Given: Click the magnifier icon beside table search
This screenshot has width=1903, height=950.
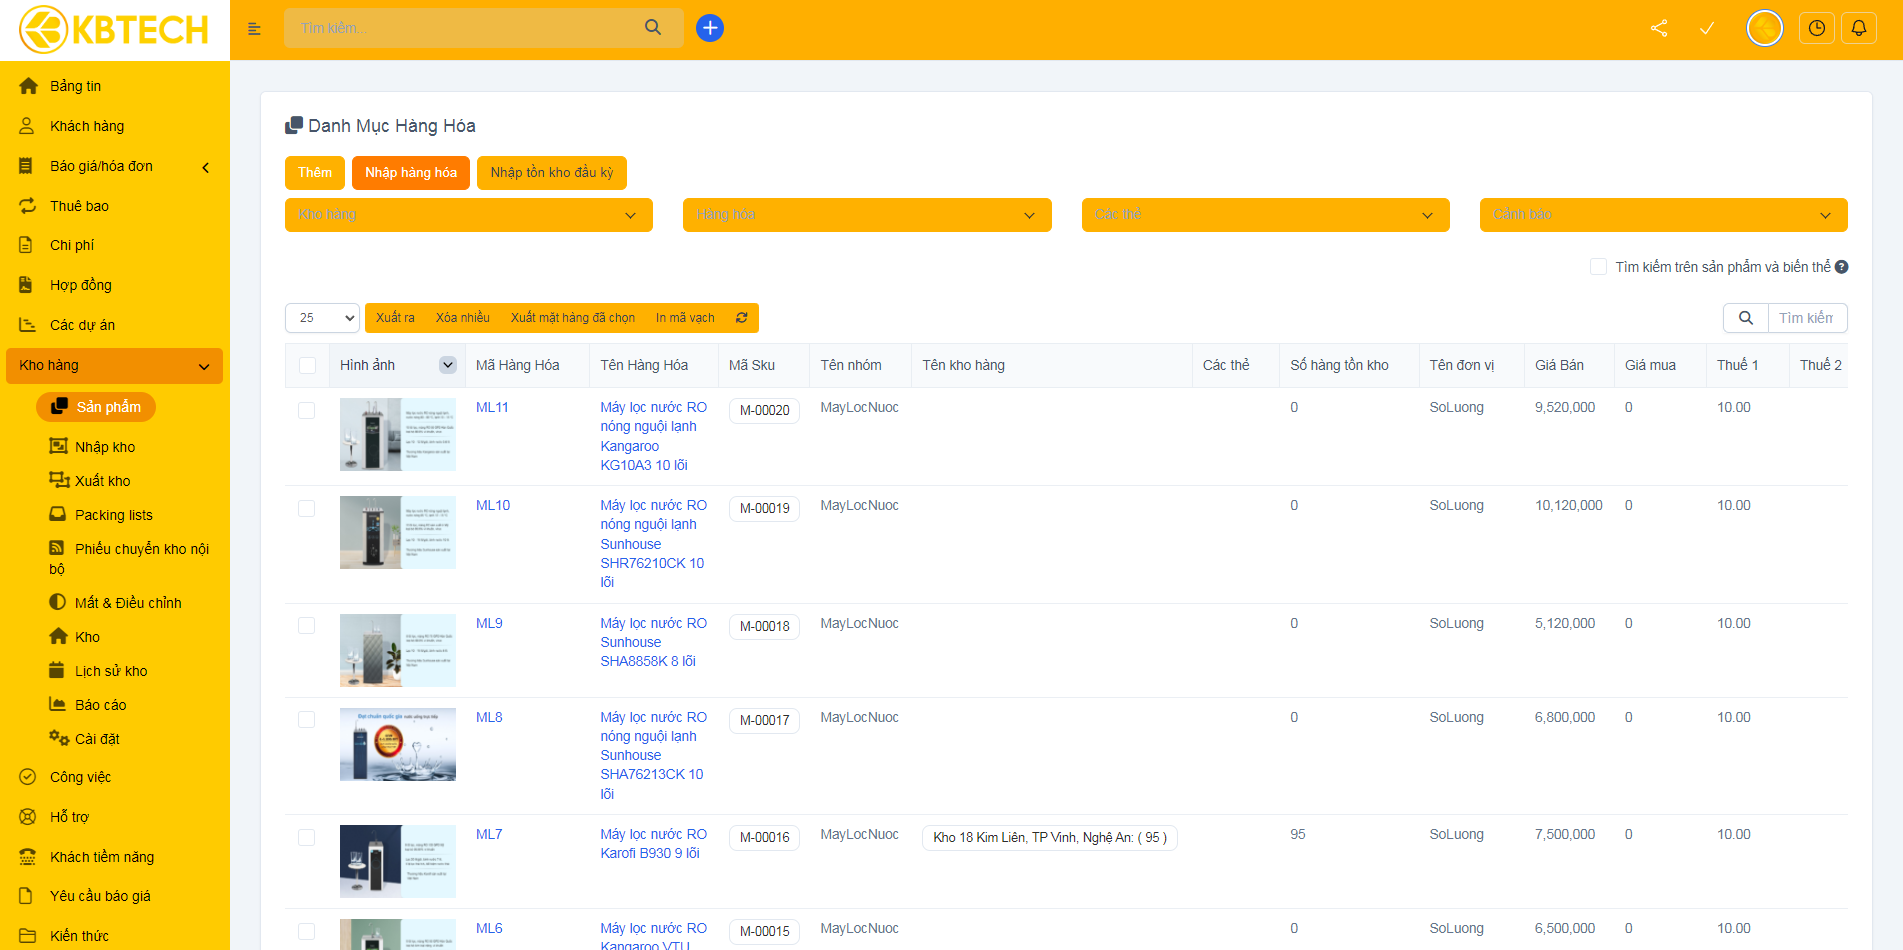Looking at the screenshot, I should [x=1745, y=318].
